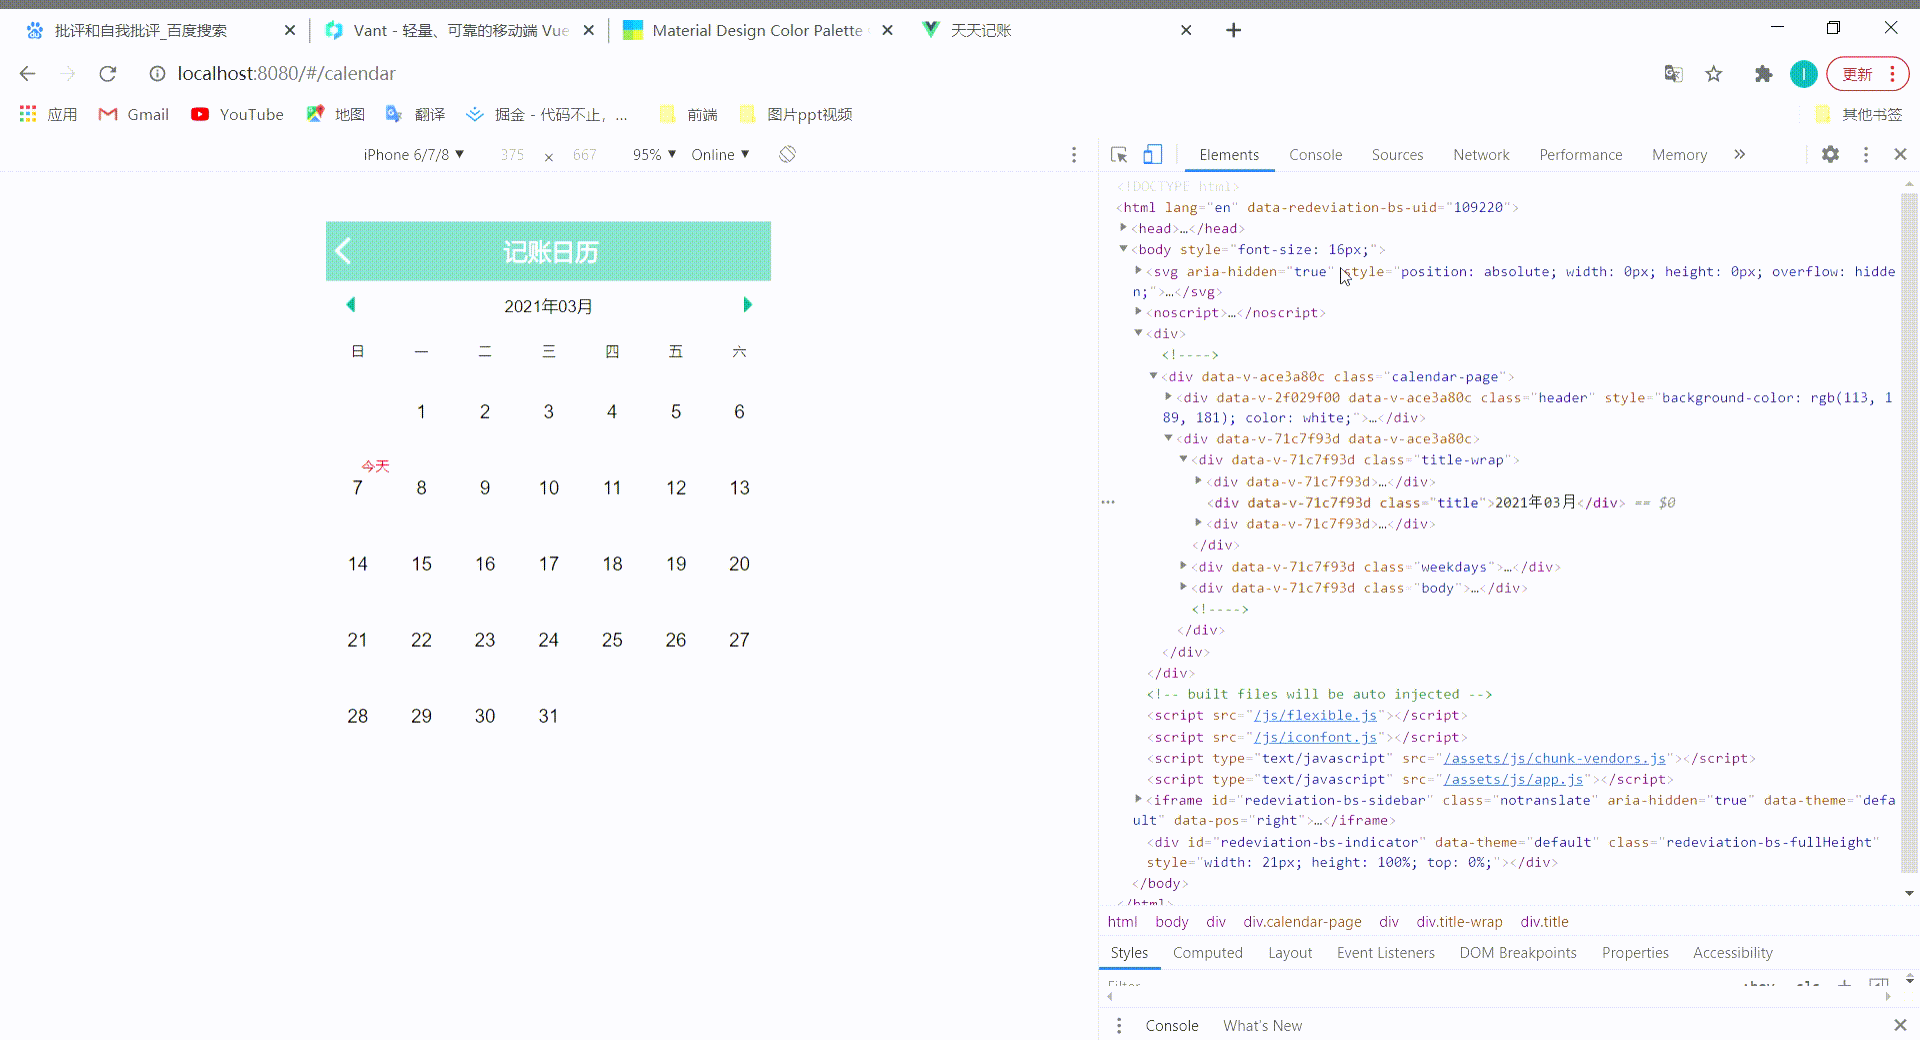This screenshot has width=1920, height=1040.
Task: Click the viewport width field 375
Action: tap(512, 155)
